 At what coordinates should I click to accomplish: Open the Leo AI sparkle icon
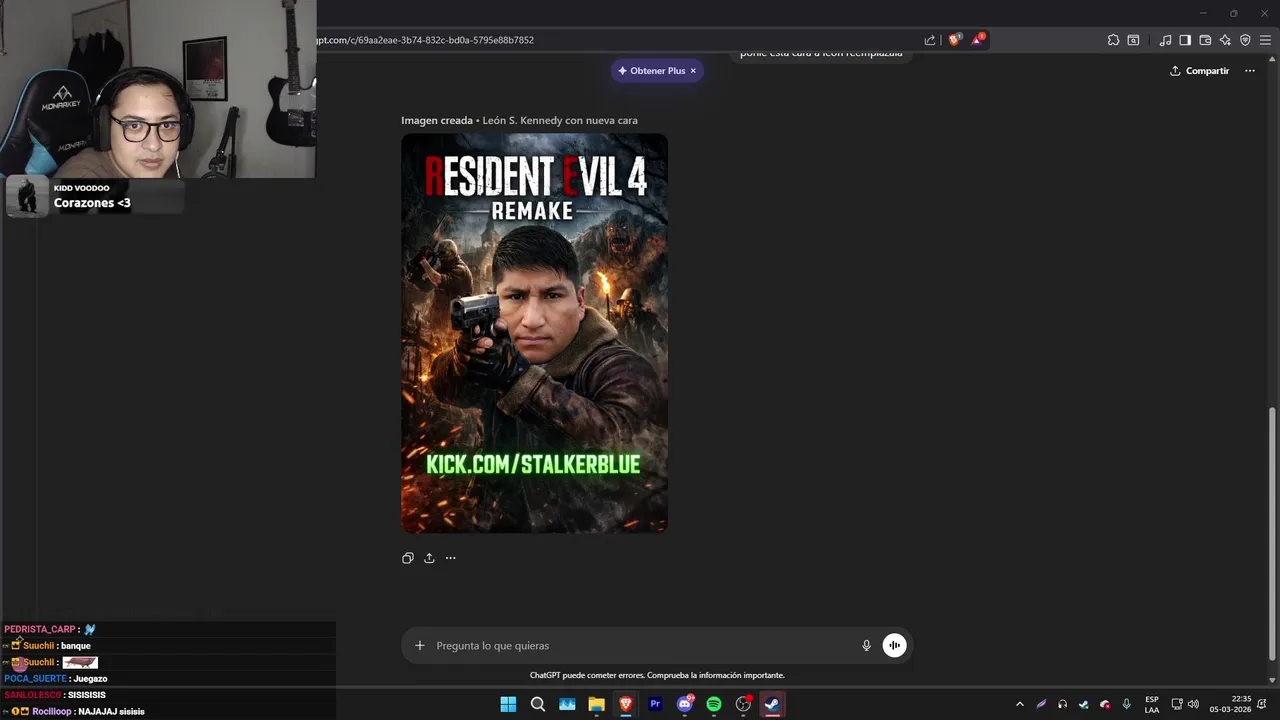tap(1225, 40)
